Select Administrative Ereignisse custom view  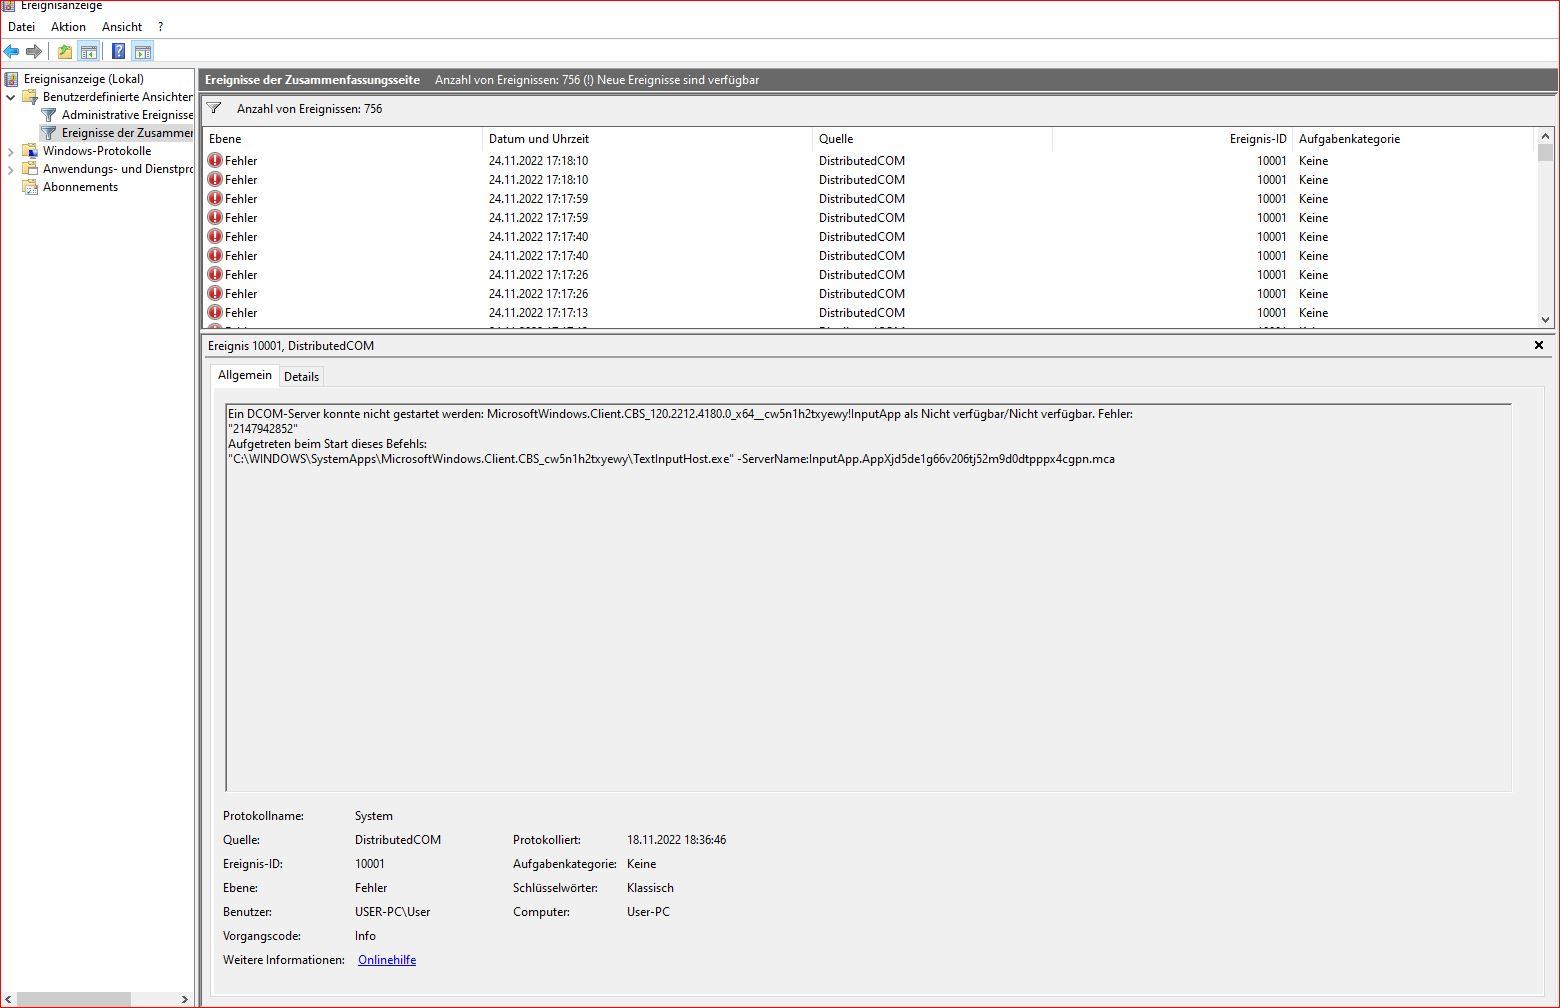127,115
